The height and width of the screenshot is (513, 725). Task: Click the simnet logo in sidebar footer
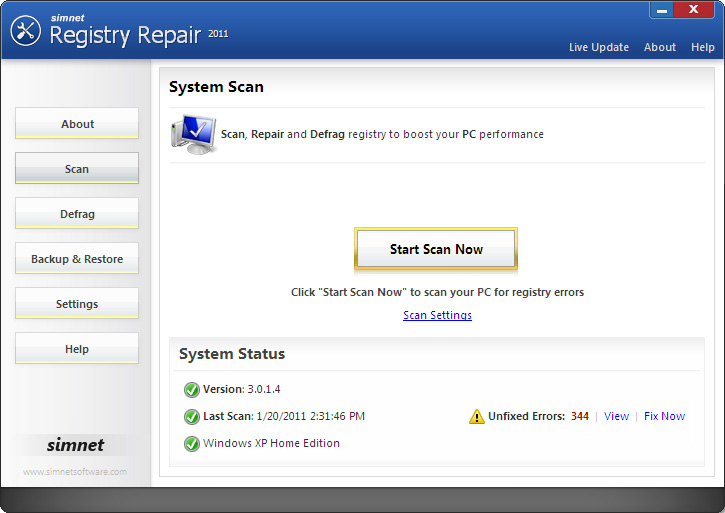(75, 445)
